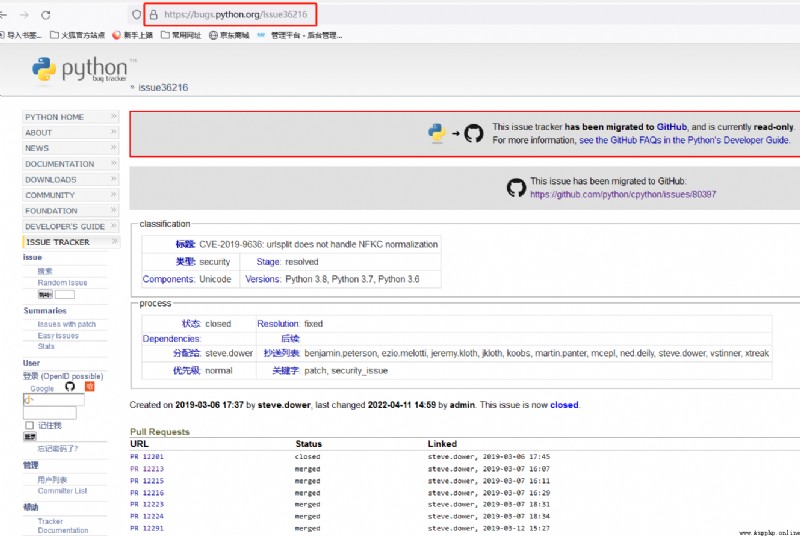Expand the ABOUT menu chevron

pyautogui.click(x=114, y=132)
